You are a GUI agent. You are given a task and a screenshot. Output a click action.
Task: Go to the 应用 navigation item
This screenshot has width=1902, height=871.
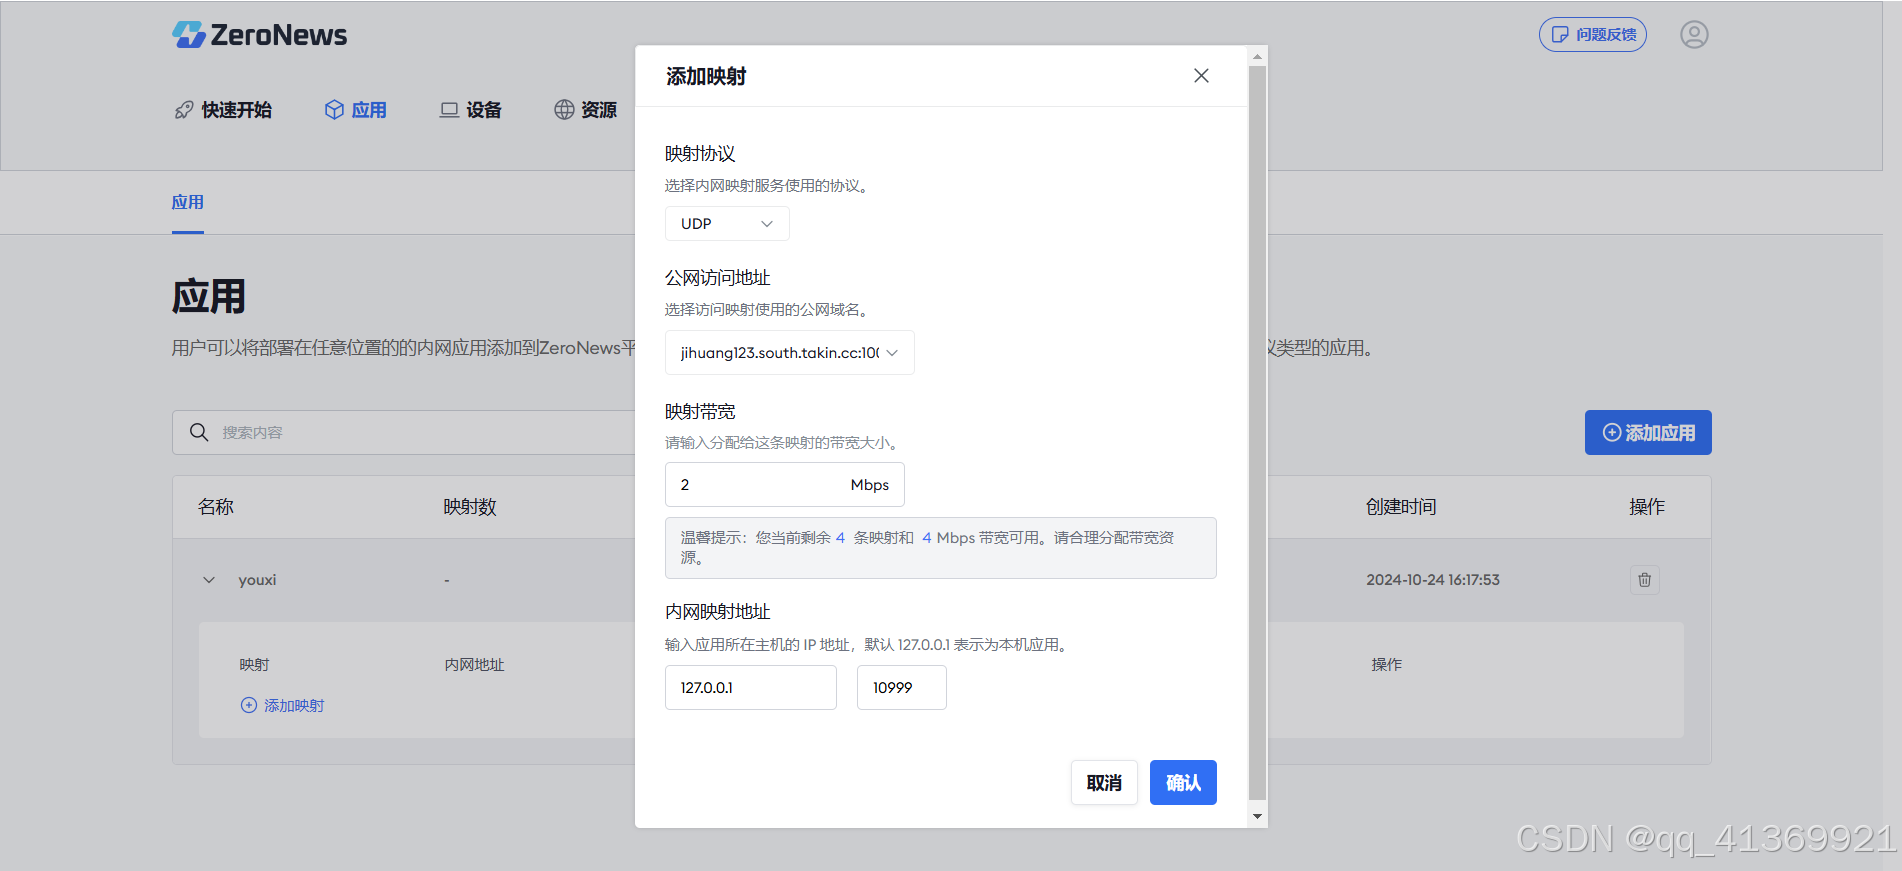click(x=356, y=110)
